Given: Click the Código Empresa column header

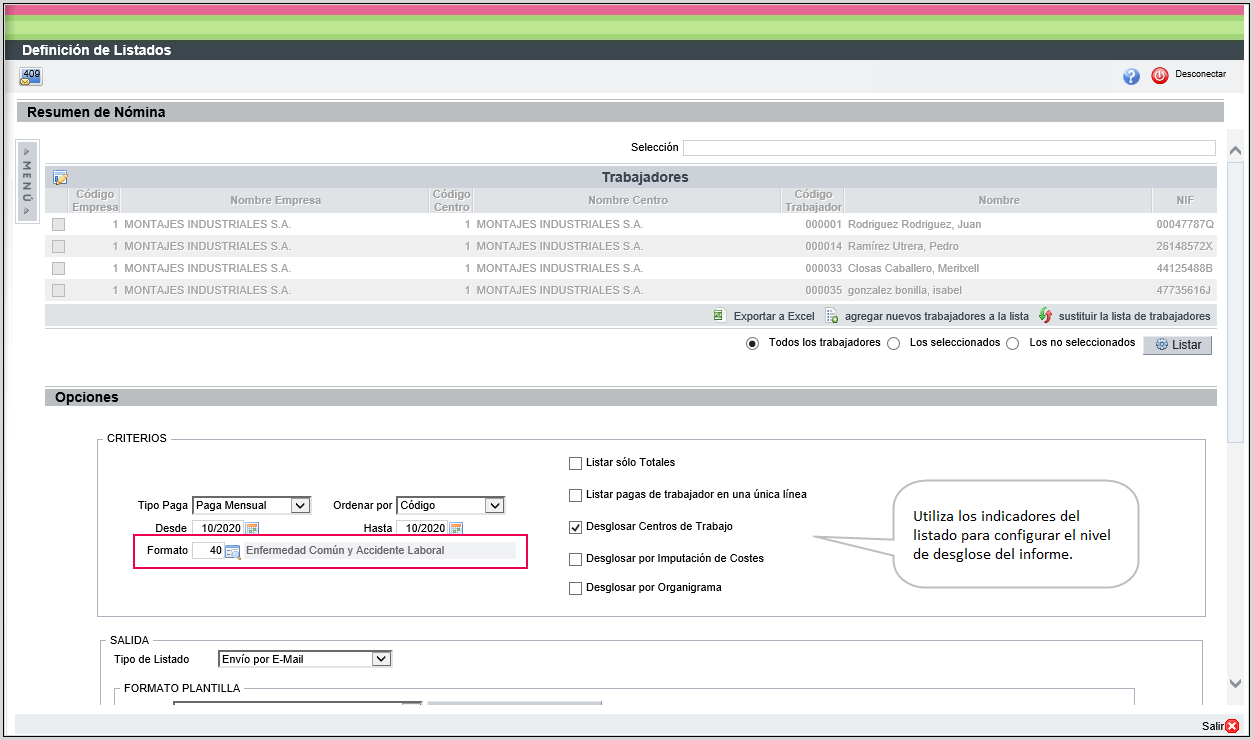Looking at the screenshot, I should click(95, 200).
